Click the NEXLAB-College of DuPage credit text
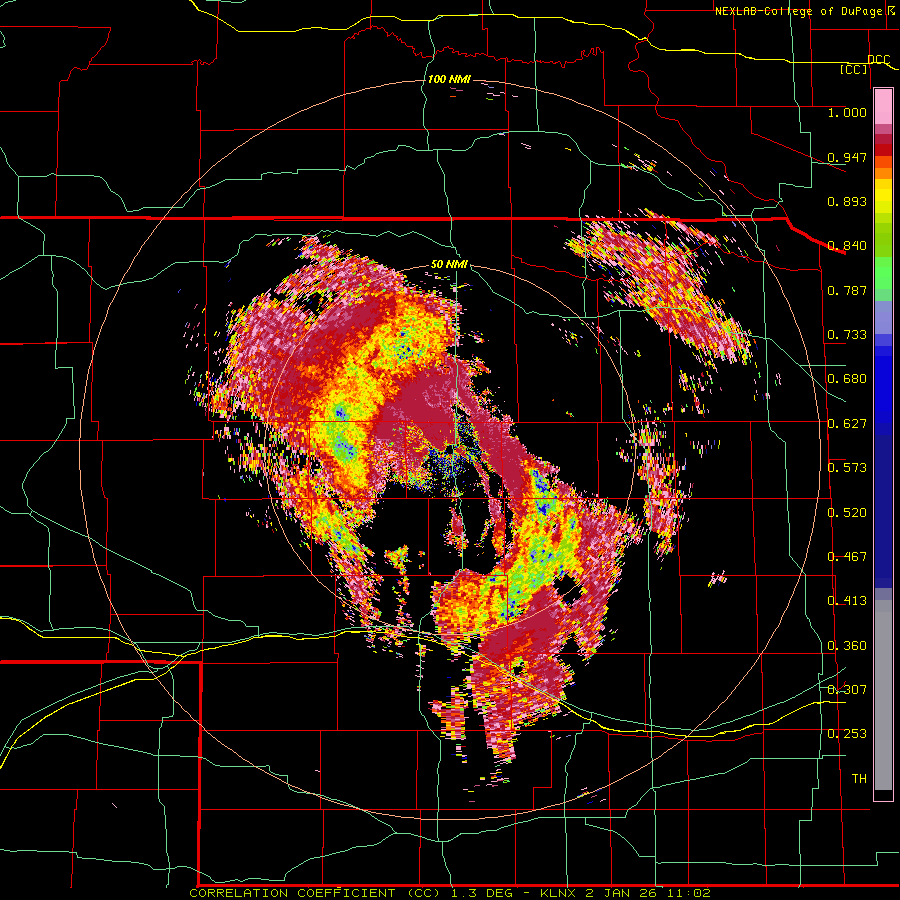Viewport: 900px width, 900px height. (804, 11)
